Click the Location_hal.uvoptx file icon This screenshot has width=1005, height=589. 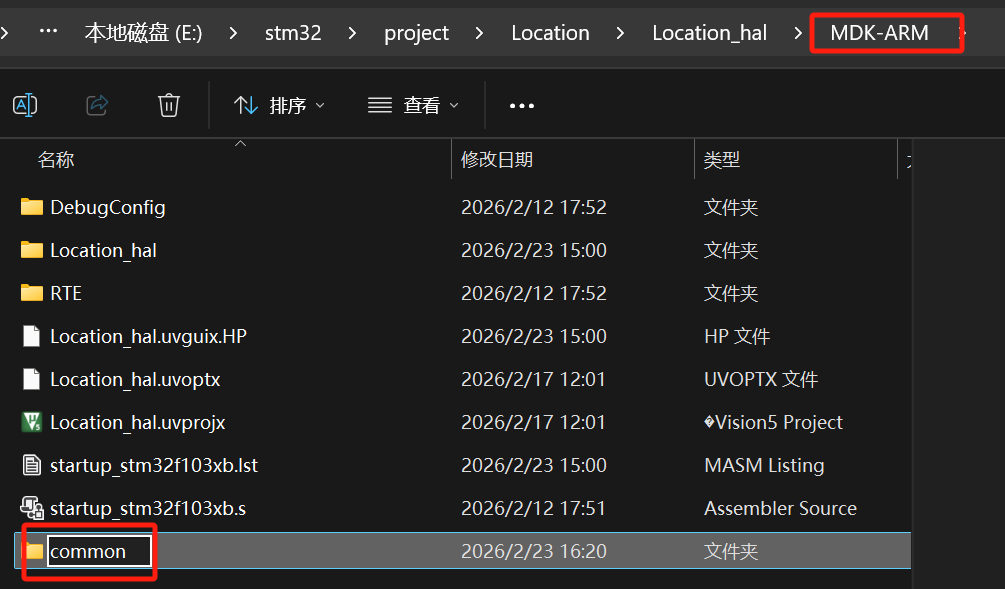tap(31, 379)
